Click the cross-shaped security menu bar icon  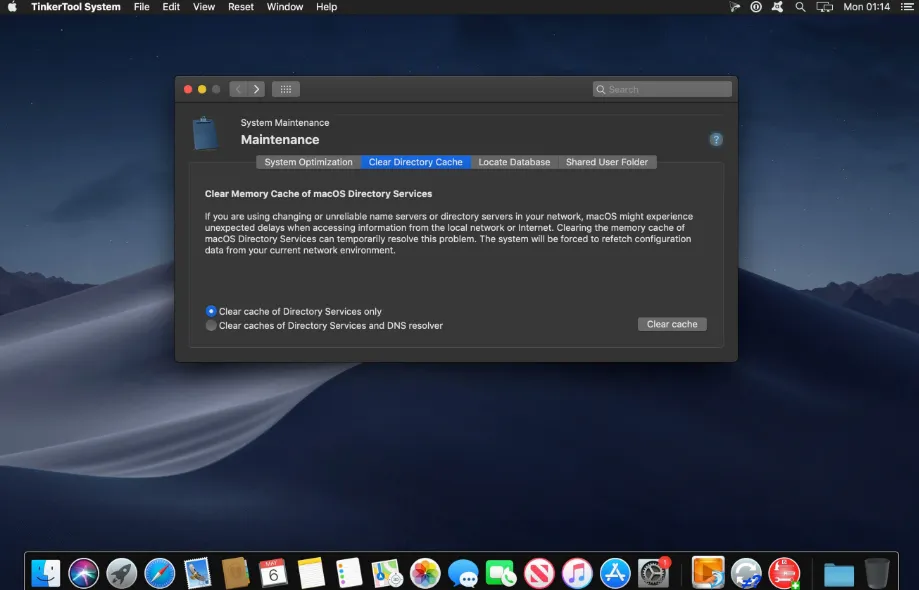pyautogui.click(x=778, y=7)
